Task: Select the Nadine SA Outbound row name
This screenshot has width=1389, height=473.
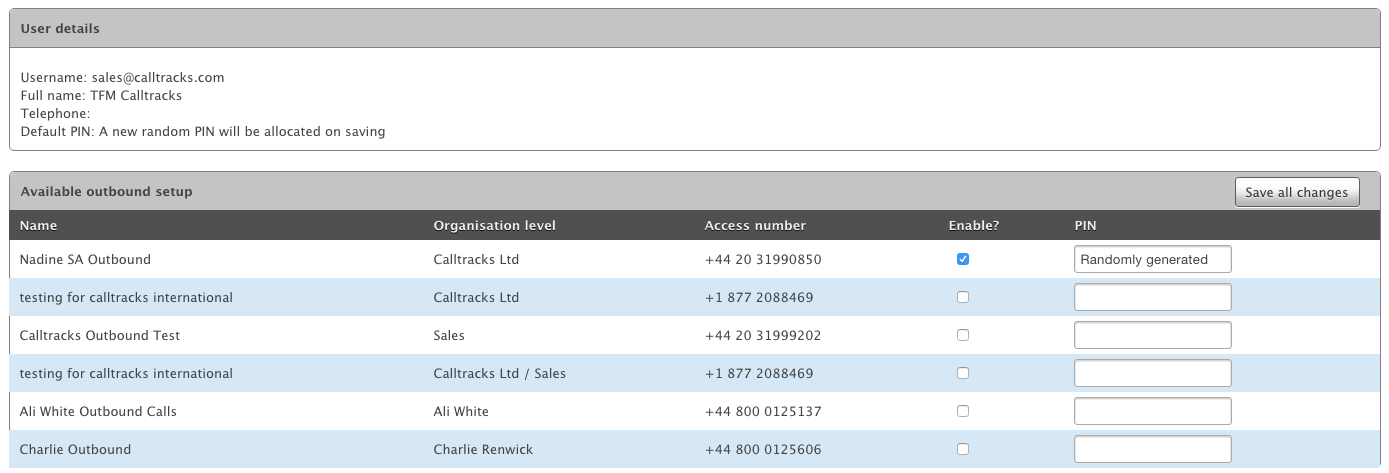Action: click(x=85, y=259)
